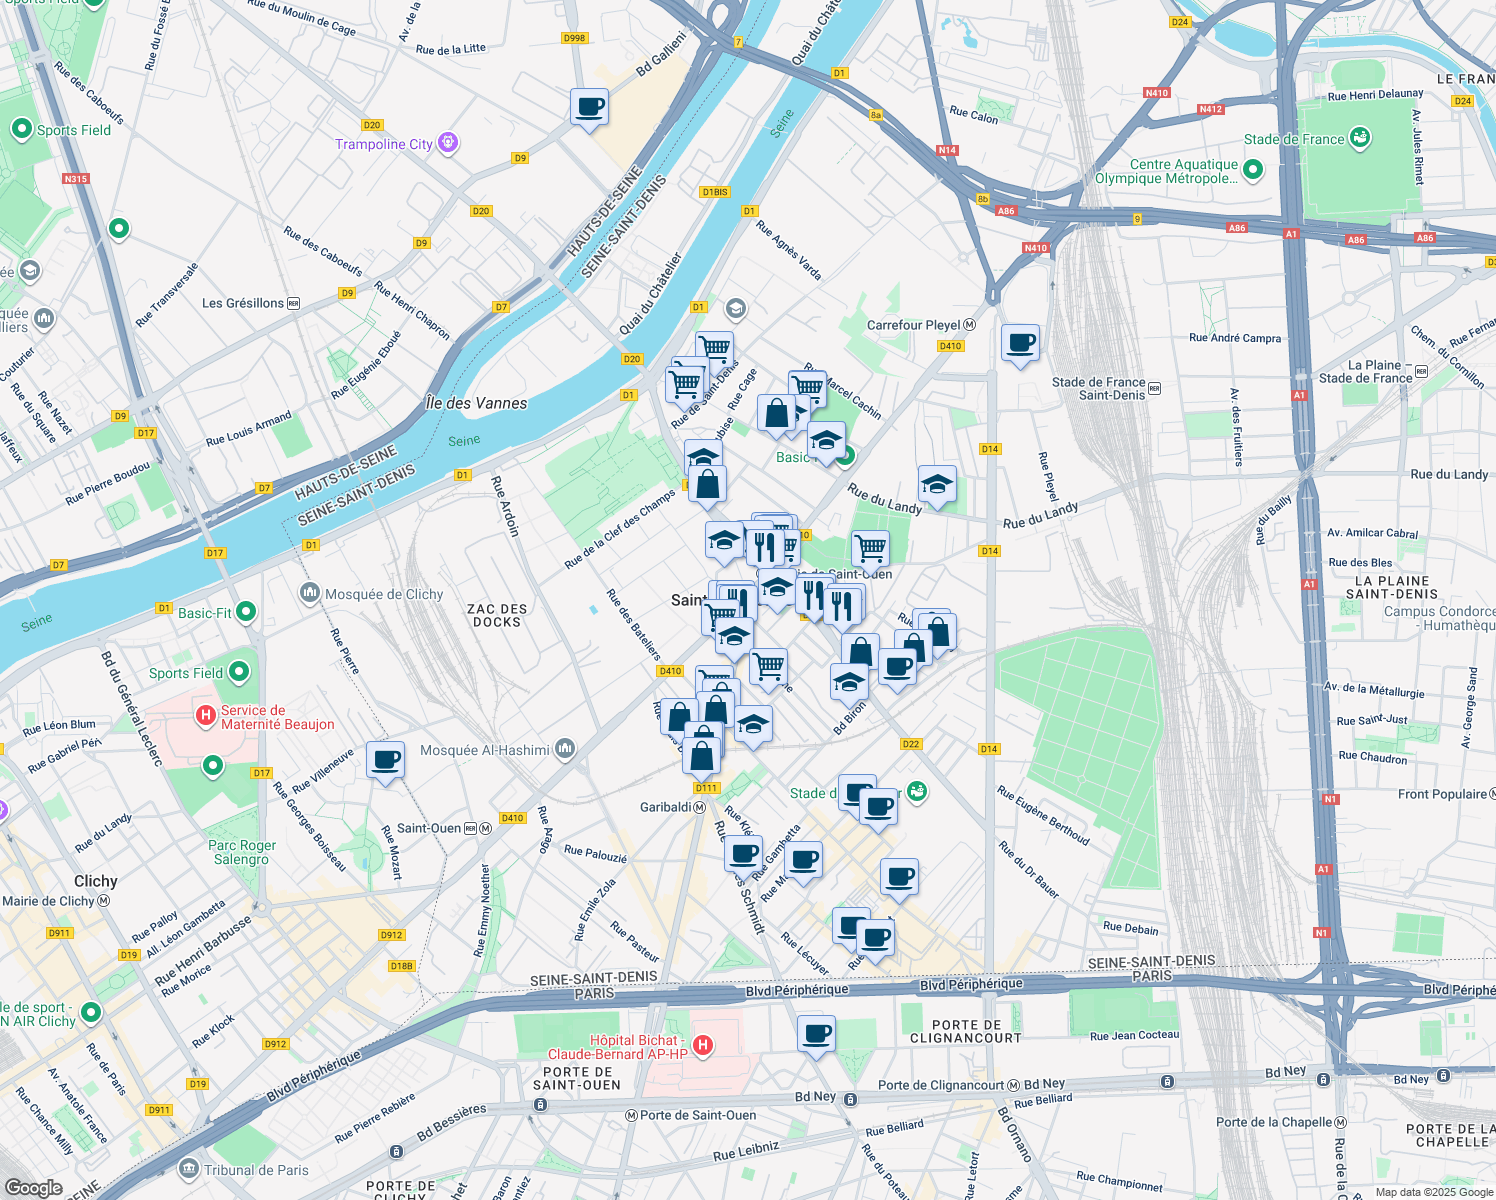
Task: Click the Basic-Fit green pin
Action: tap(247, 611)
